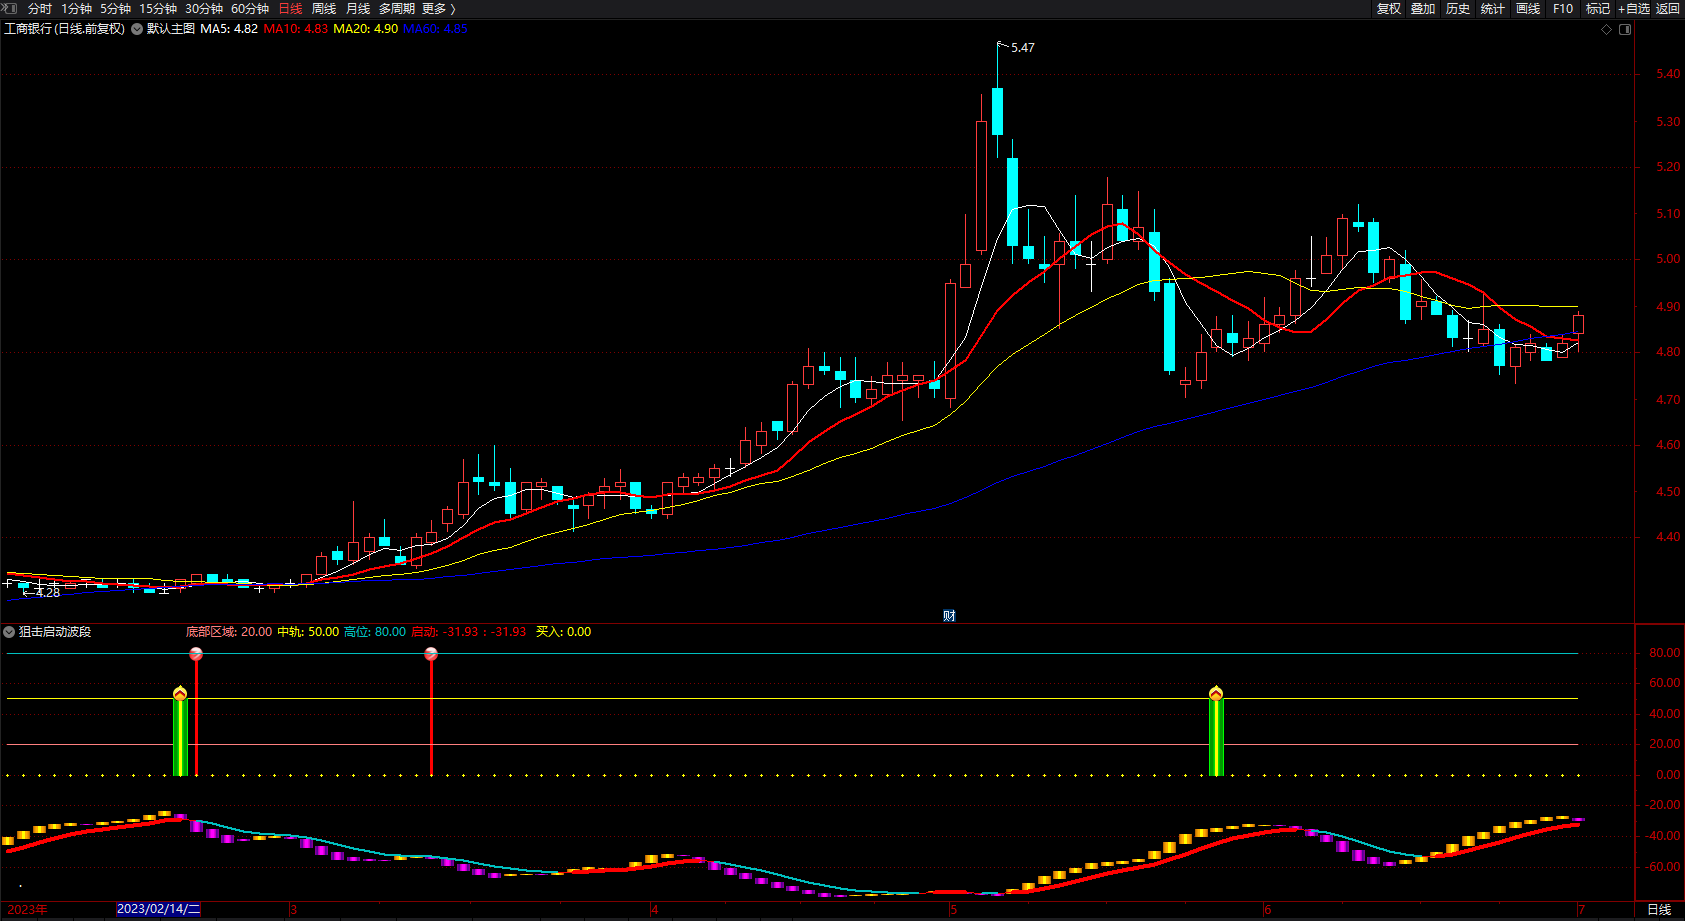
Task: Click the collapse toolbar icon at top-left
Action: [9, 8]
